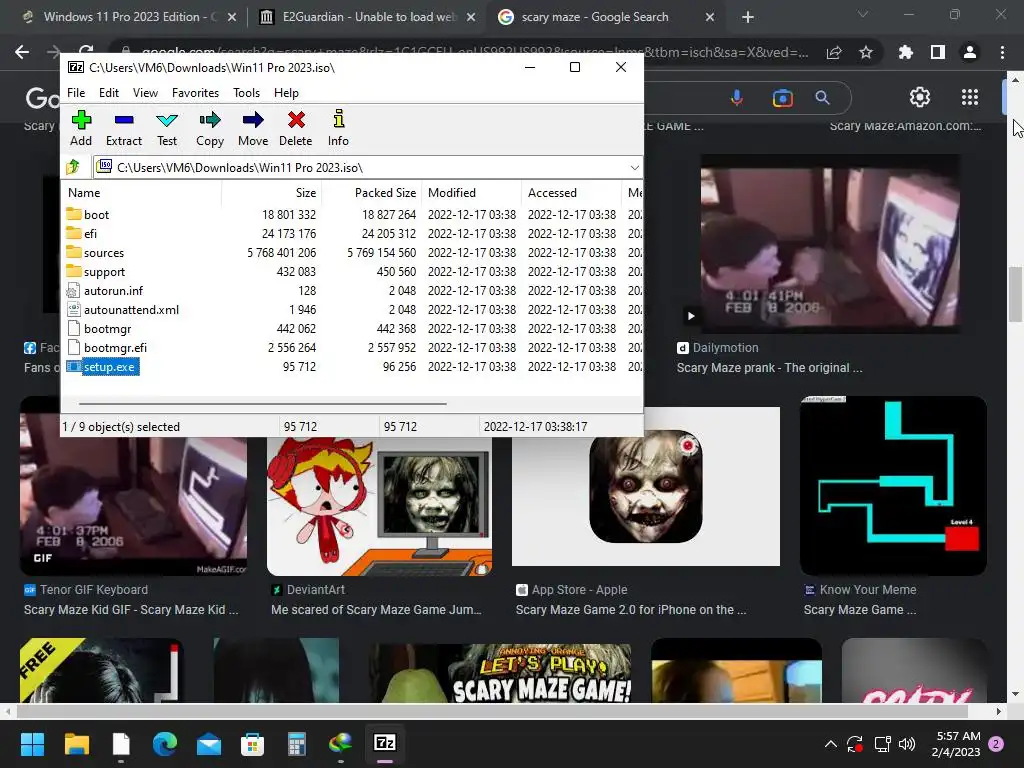Open the Help menu in 7-Zip
This screenshot has width=1024, height=768.
286,93
